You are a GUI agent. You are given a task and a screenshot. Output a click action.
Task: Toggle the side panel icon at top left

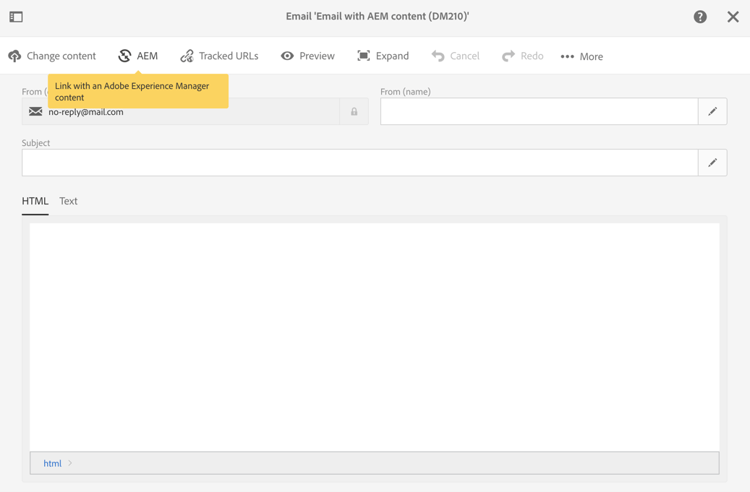point(16,17)
